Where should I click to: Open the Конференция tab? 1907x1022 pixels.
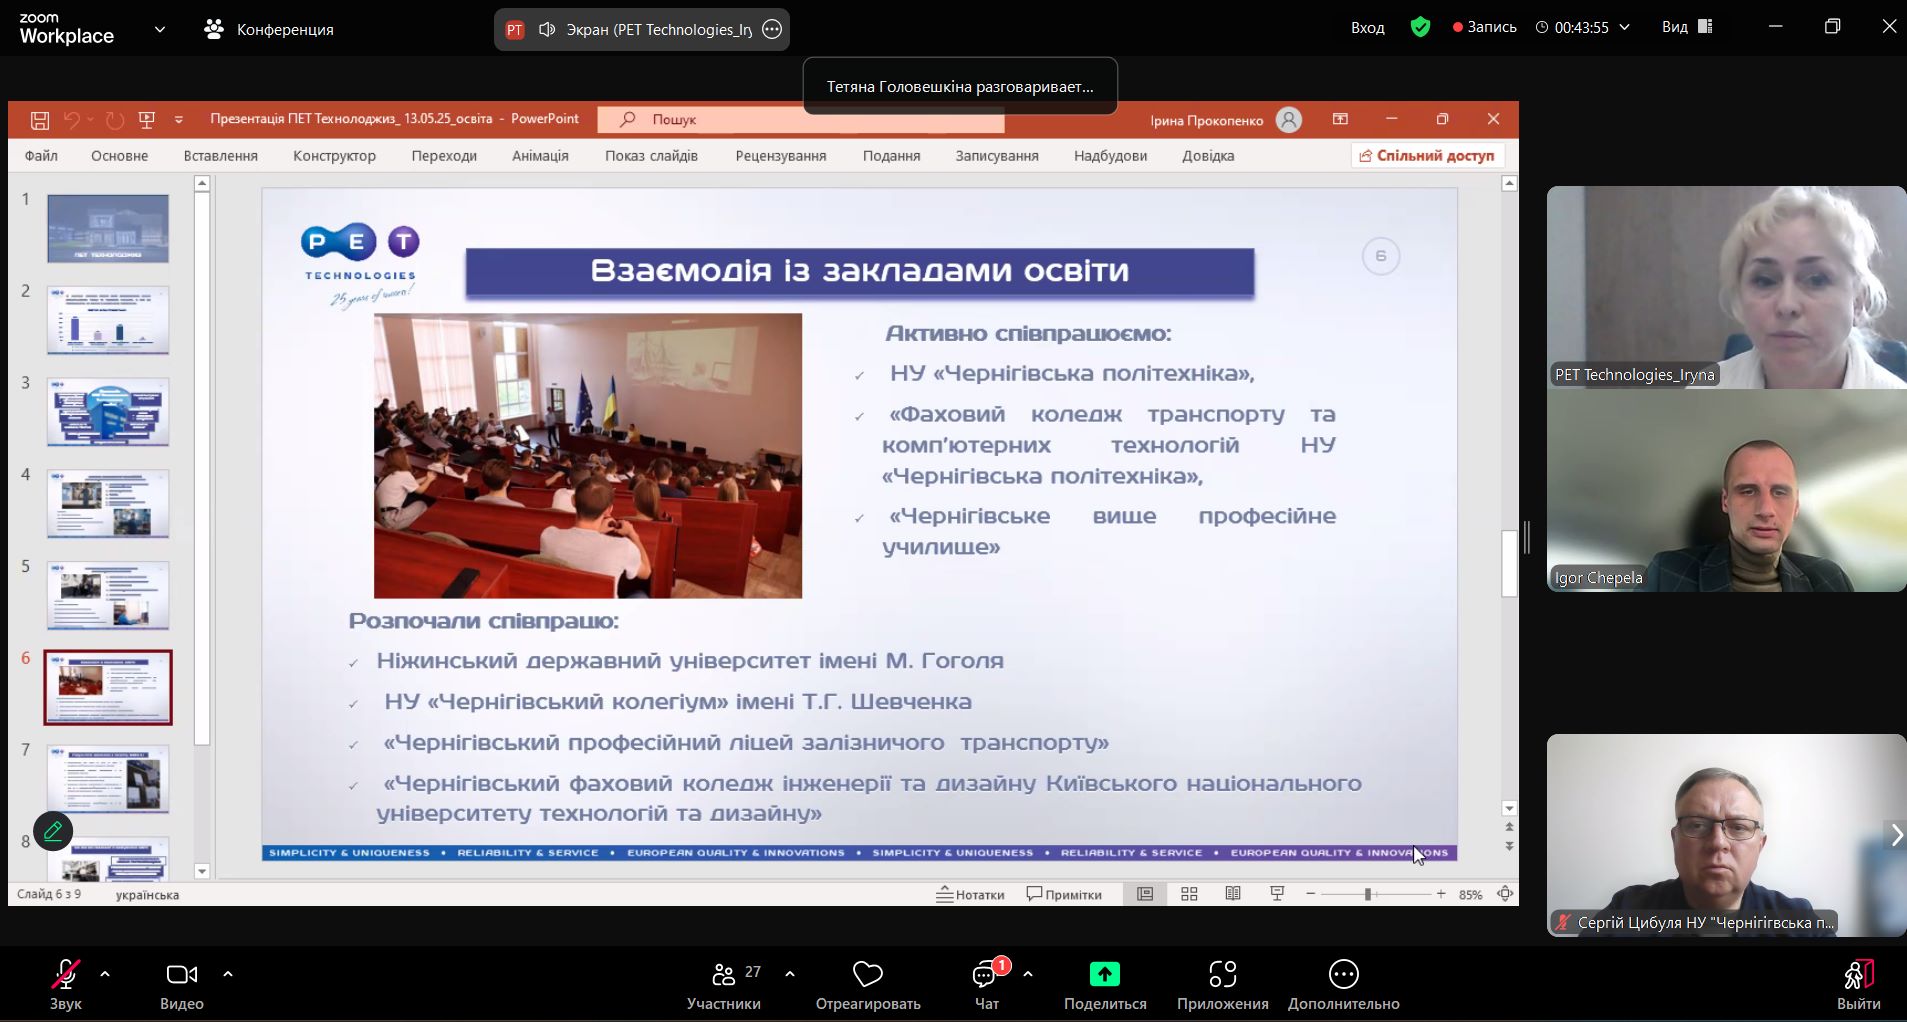click(270, 29)
